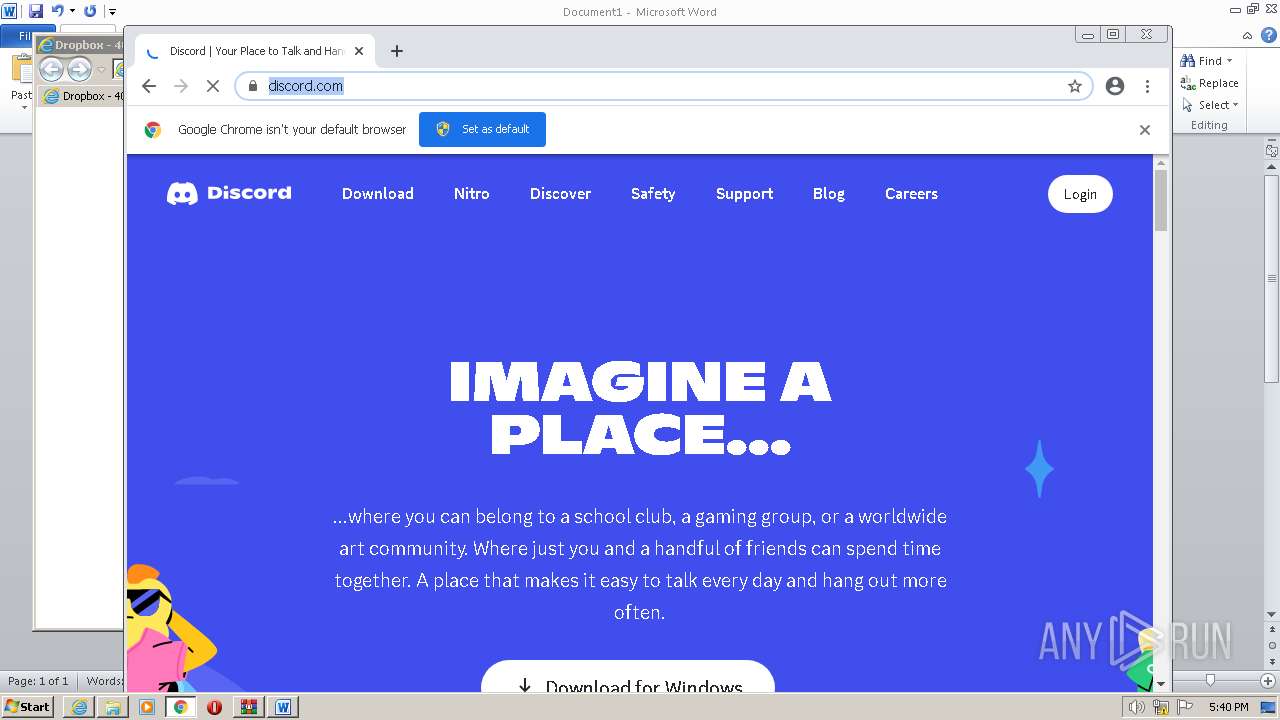Bookmark this page with the star icon
The image size is (1280, 720).
click(x=1075, y=86)
